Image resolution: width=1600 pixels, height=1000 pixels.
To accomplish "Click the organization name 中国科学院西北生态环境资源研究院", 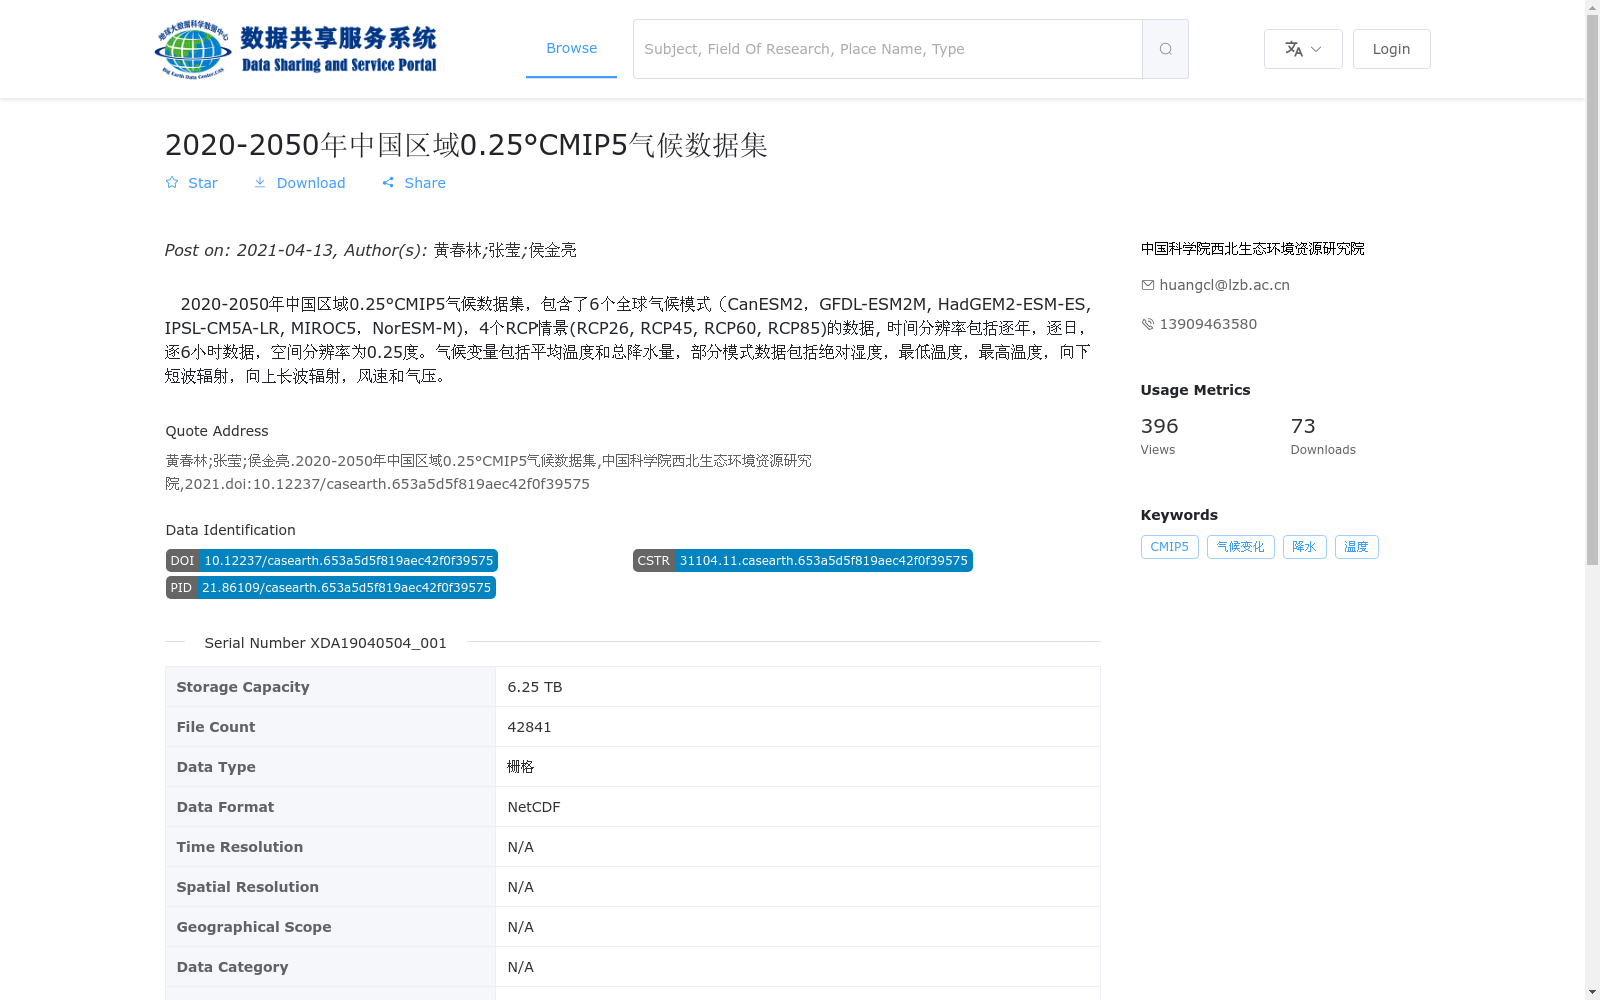I will (x=1253, y=249).
